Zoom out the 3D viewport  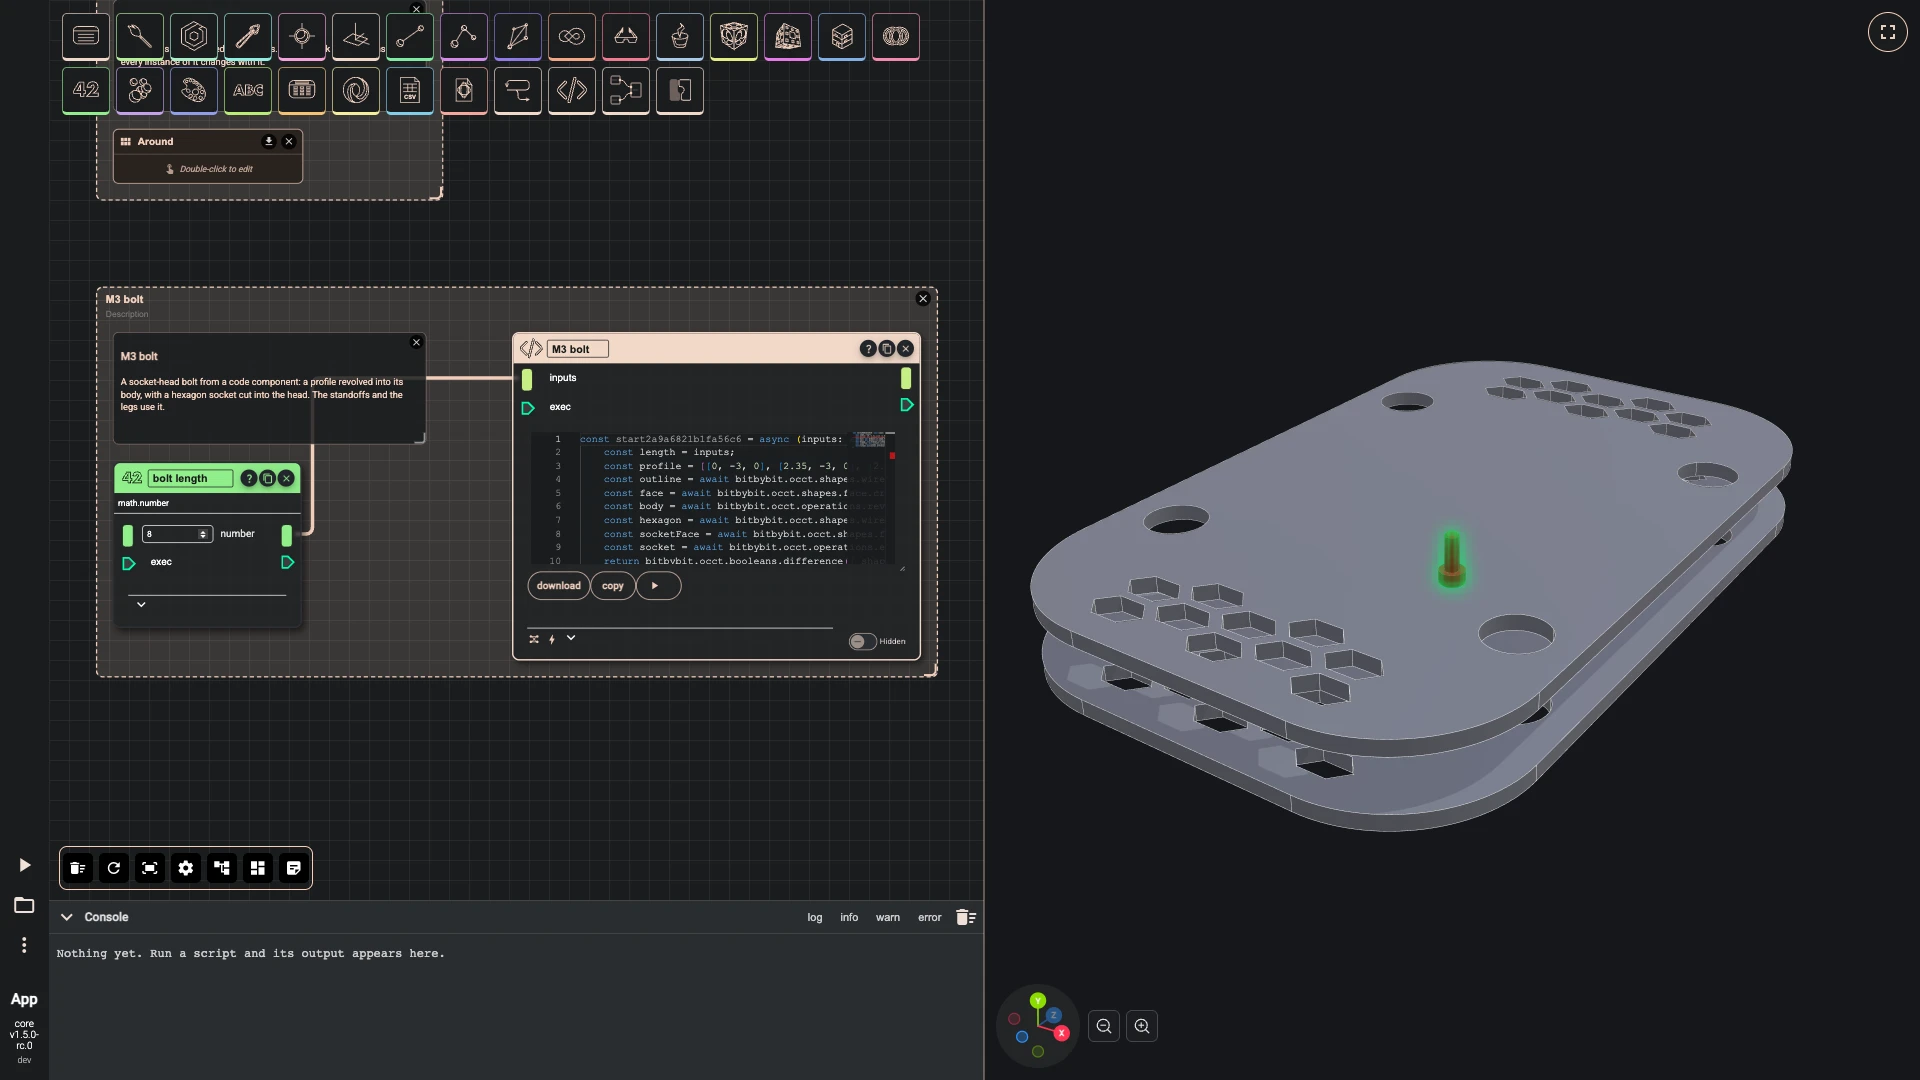pos(1104,1026)
